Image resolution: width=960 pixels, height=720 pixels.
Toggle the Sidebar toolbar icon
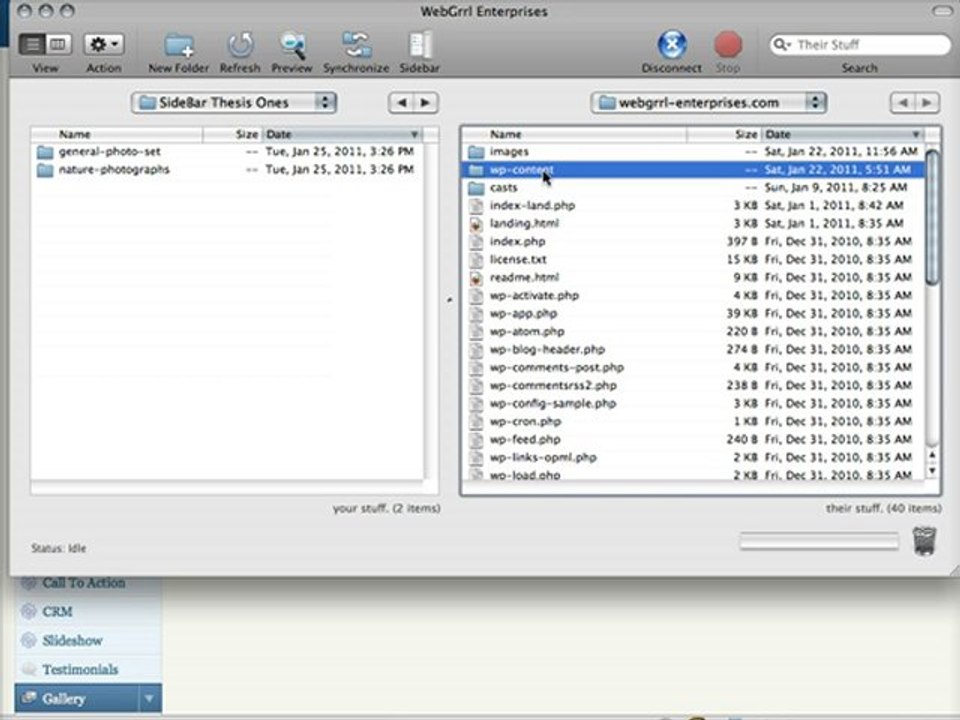click(420, 45)
